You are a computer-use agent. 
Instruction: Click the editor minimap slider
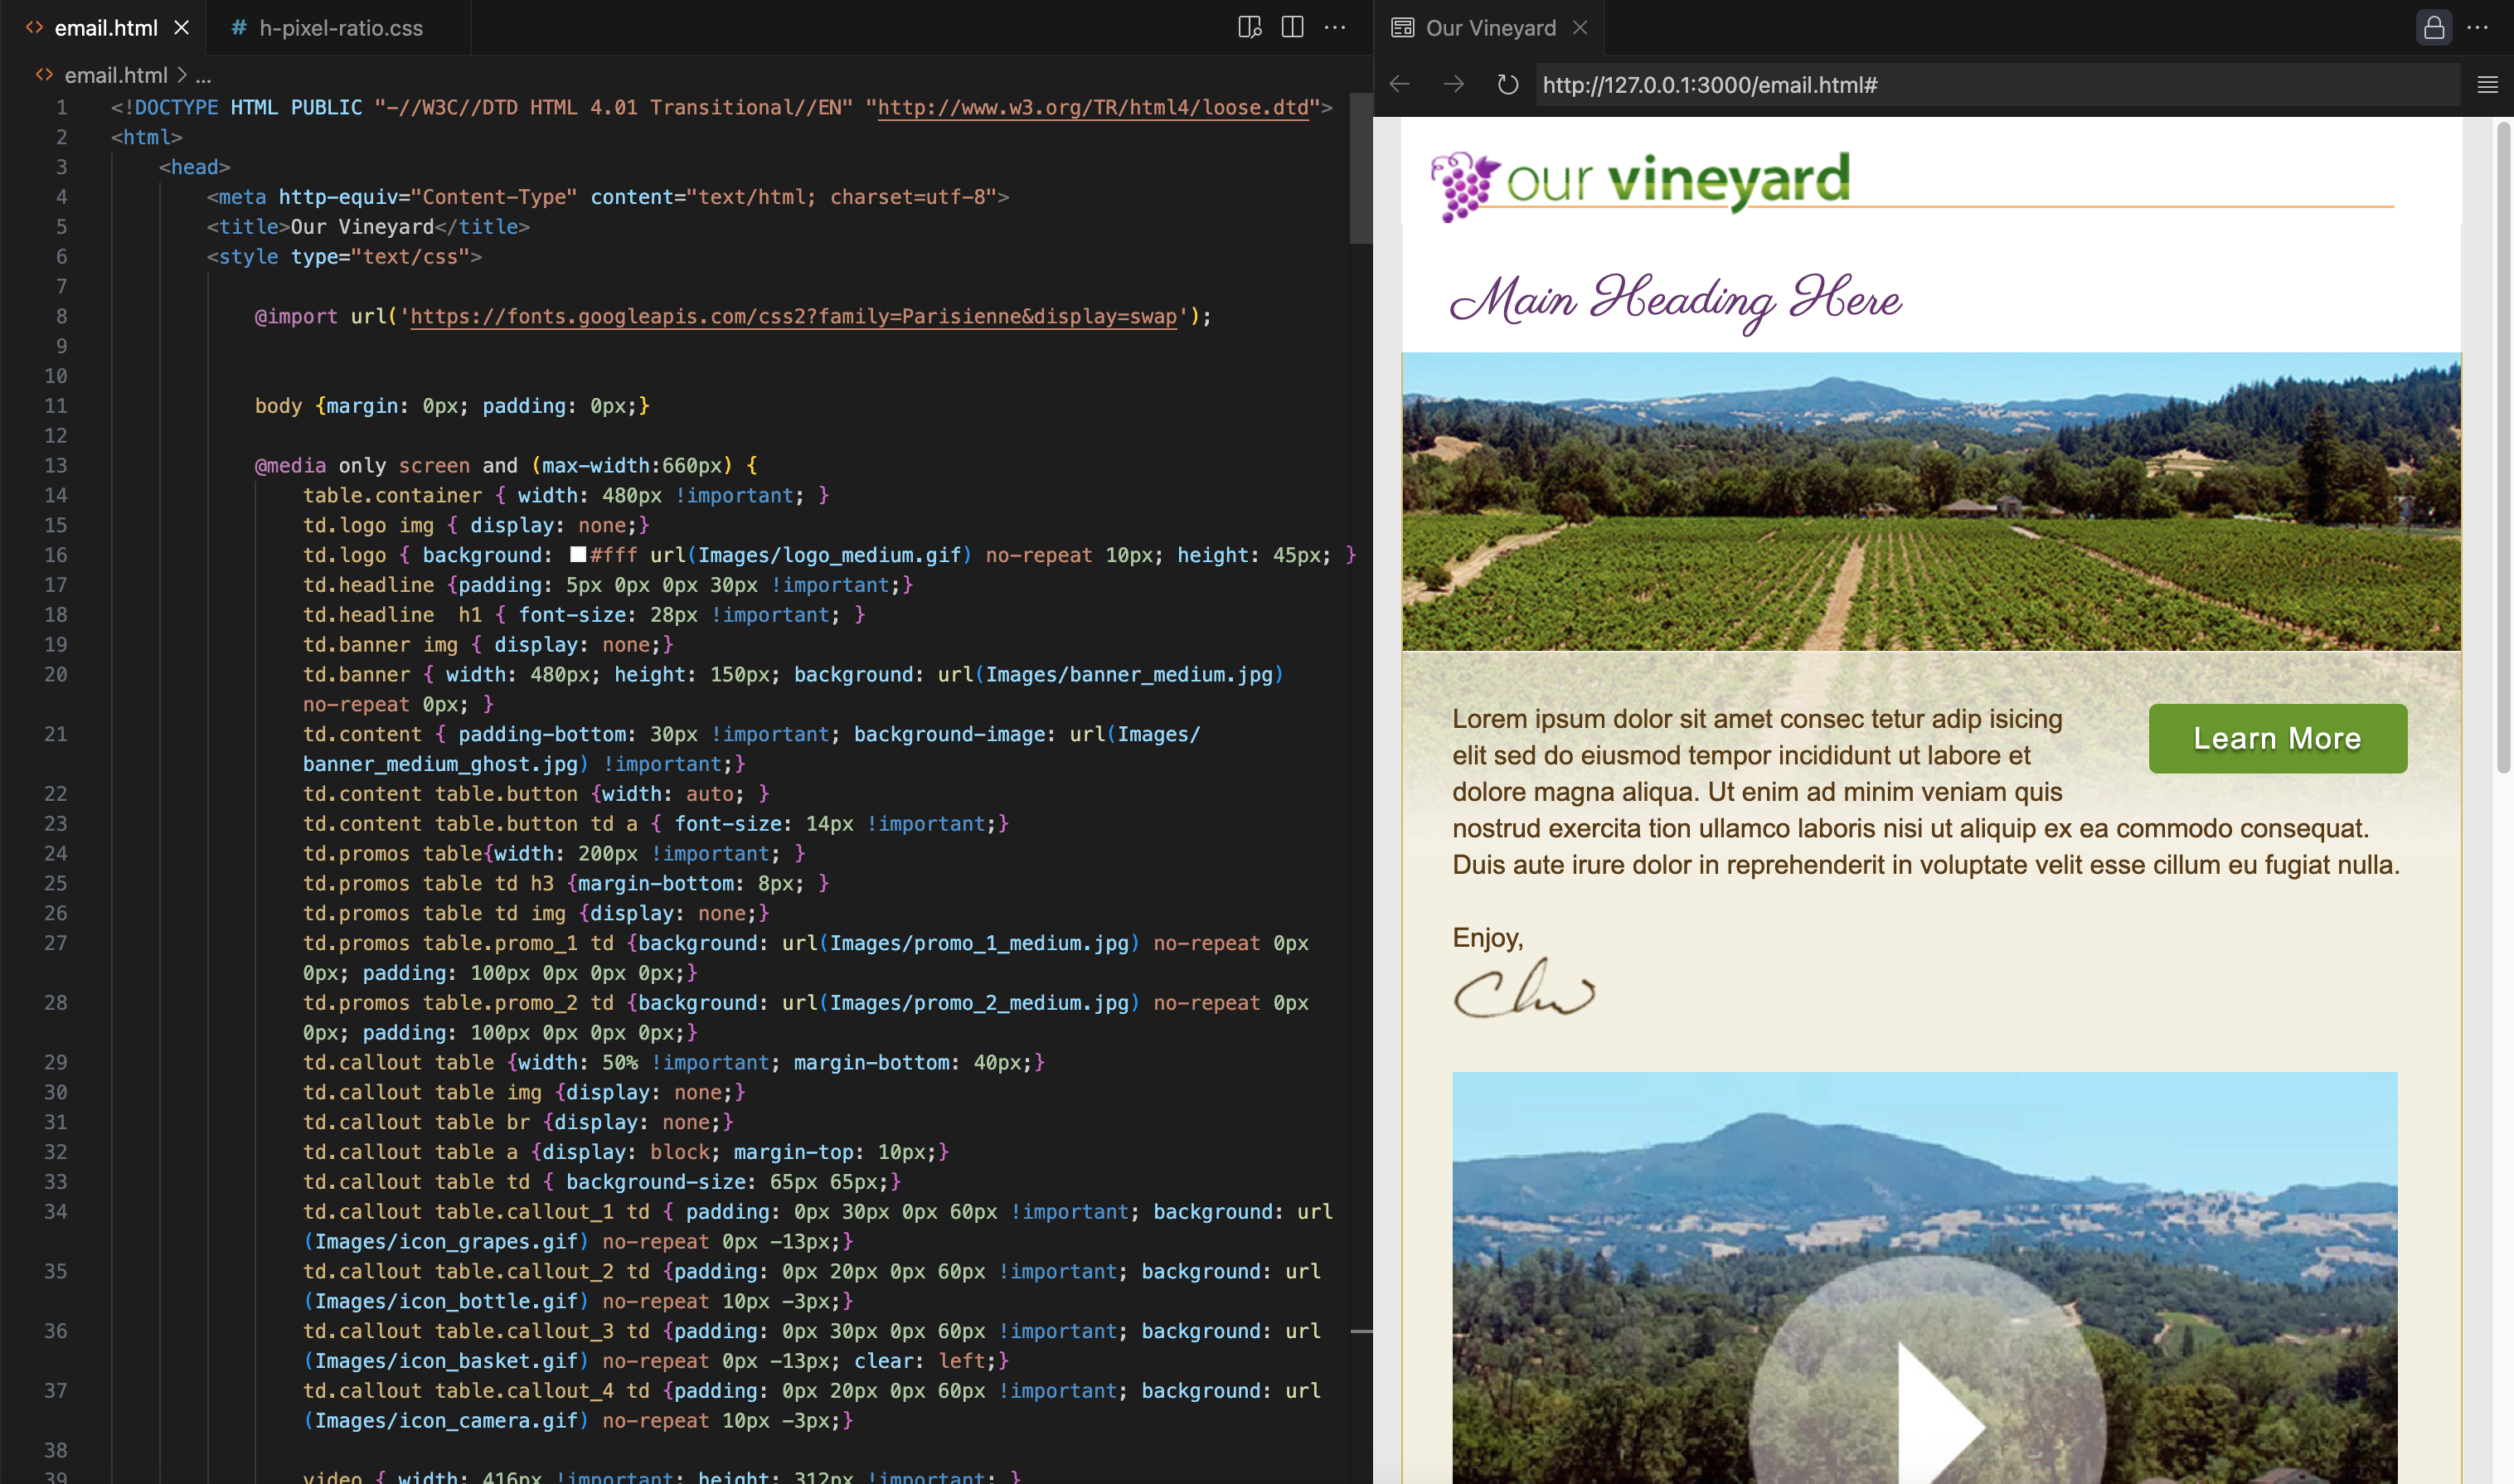(x=1360, y=168)
